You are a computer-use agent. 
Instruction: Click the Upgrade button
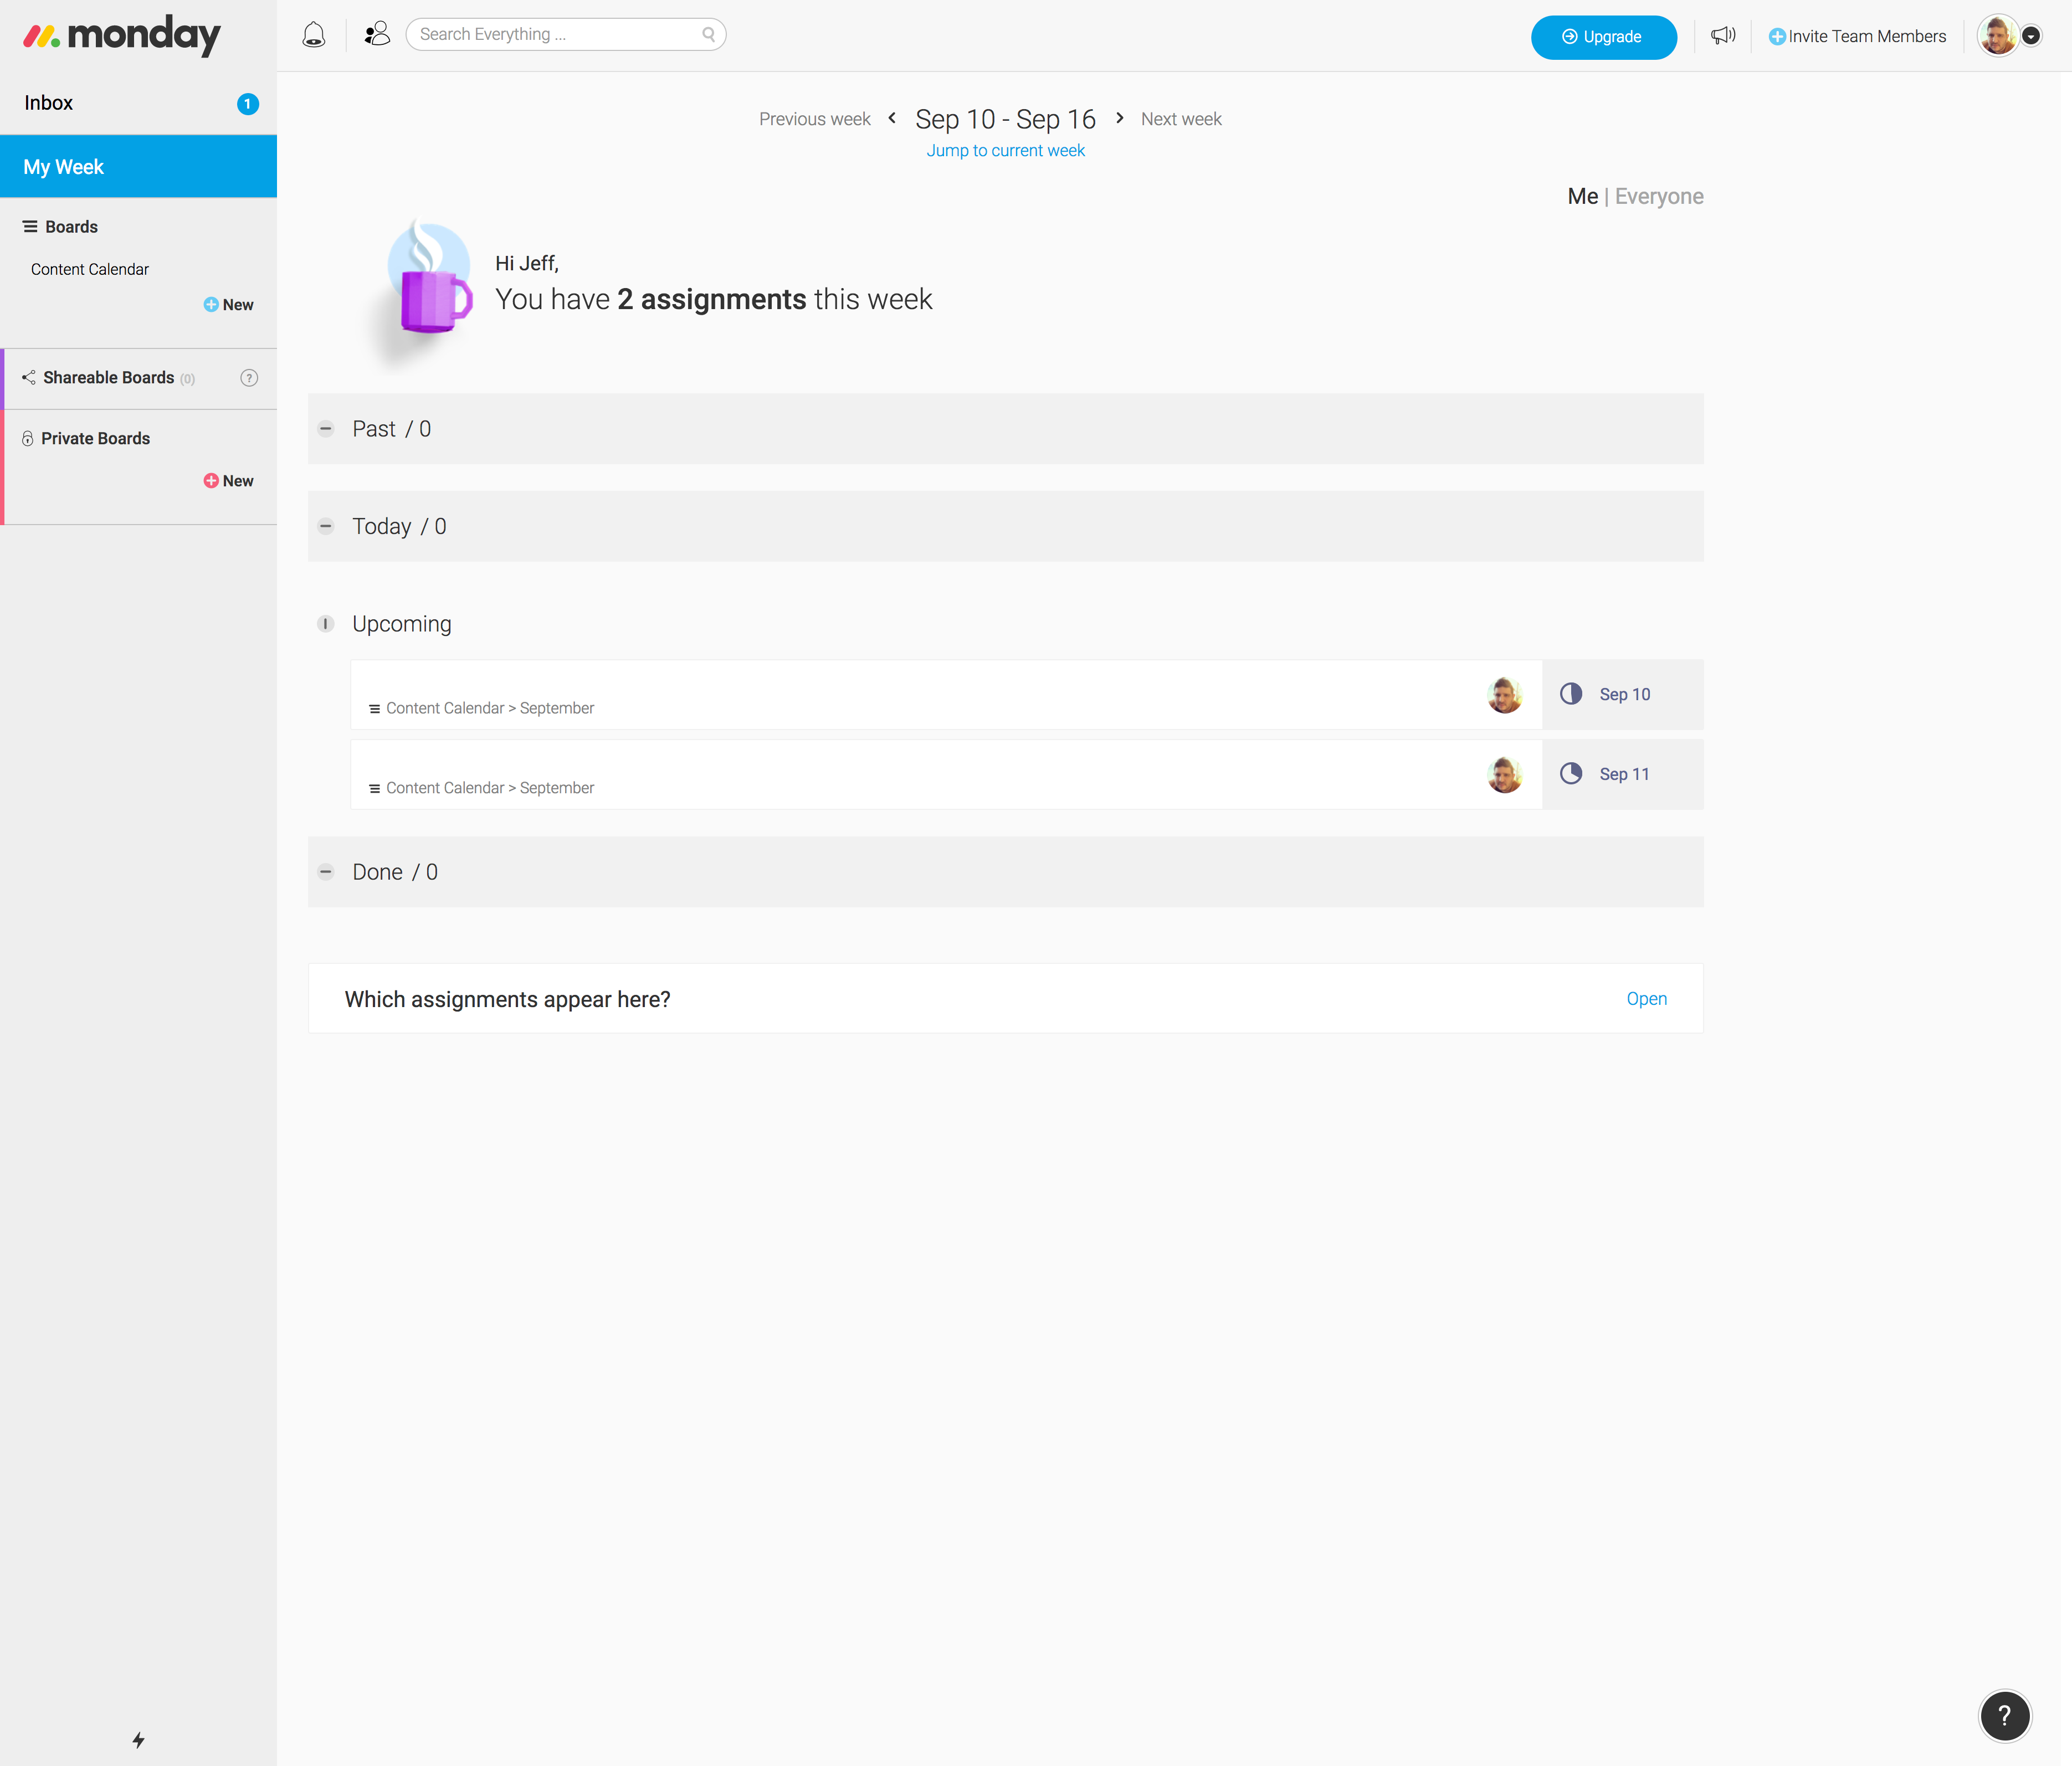click(x=1603, y=37)
